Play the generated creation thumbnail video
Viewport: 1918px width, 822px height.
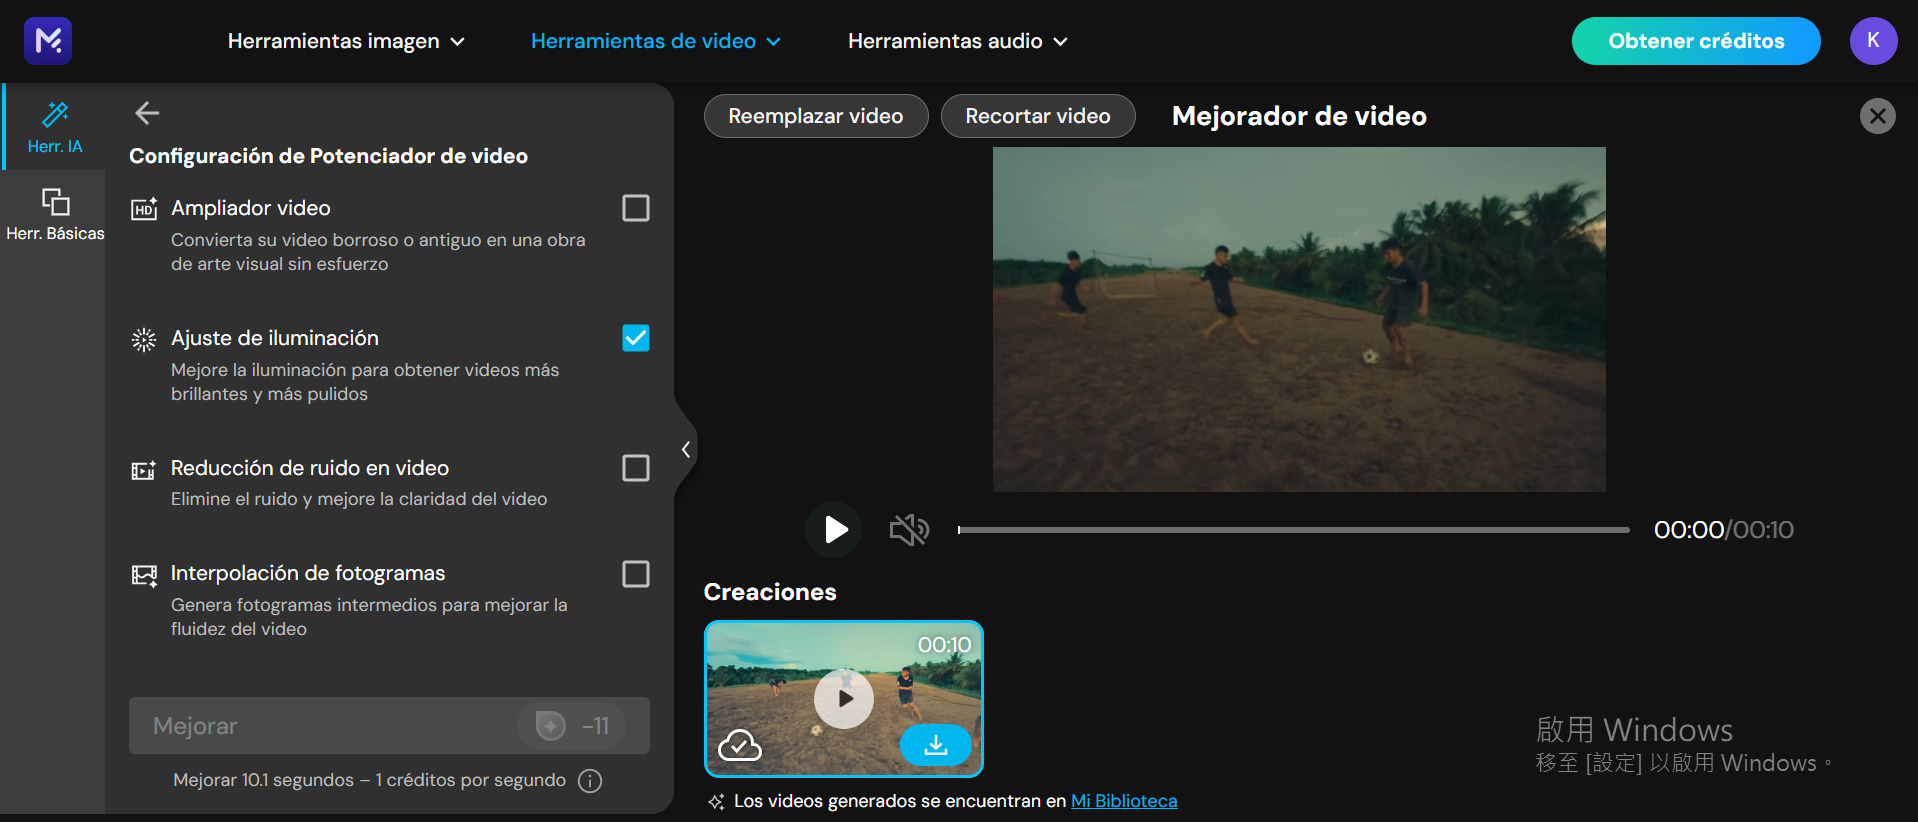point(844,699)
